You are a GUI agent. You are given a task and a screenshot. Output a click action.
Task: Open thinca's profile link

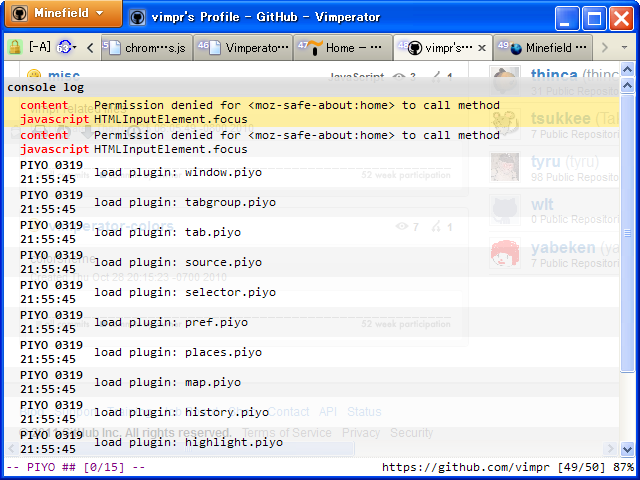click(x=553, y=75)
